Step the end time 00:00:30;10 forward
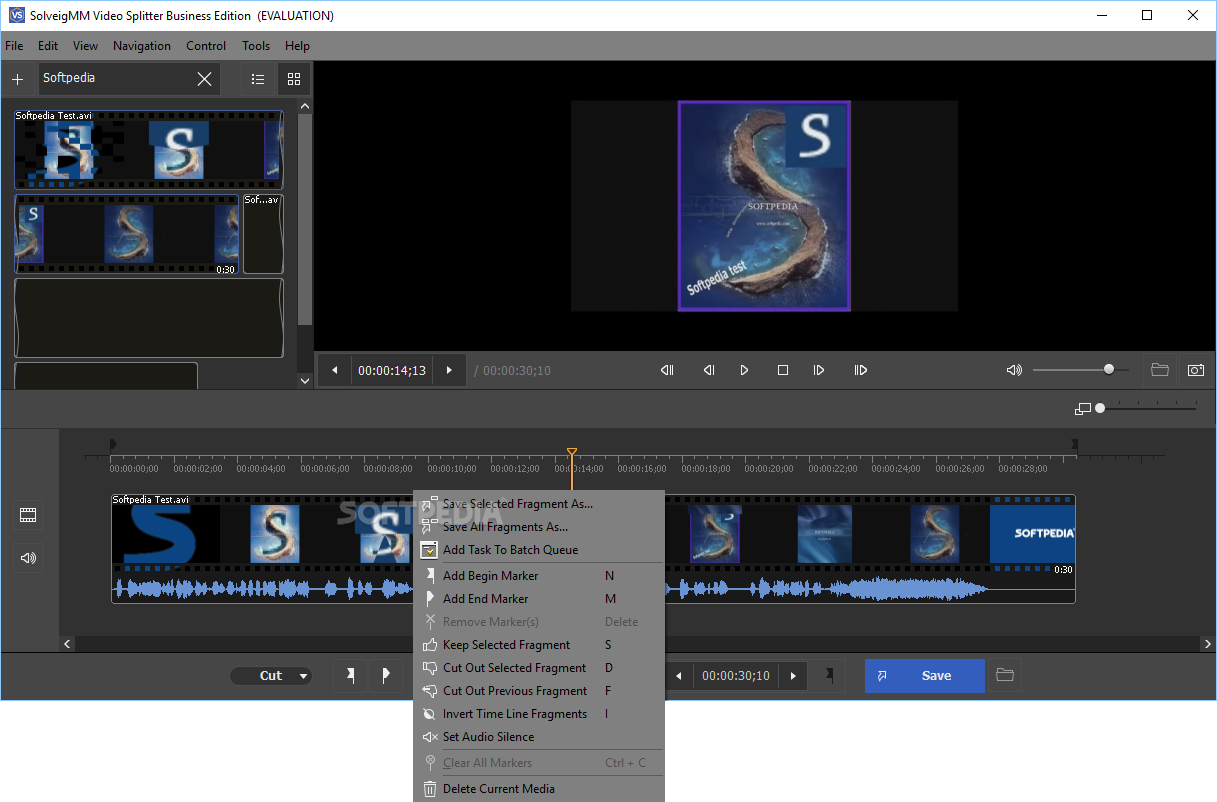Viewport: 1217px width, 802px height. coord(793,676)
